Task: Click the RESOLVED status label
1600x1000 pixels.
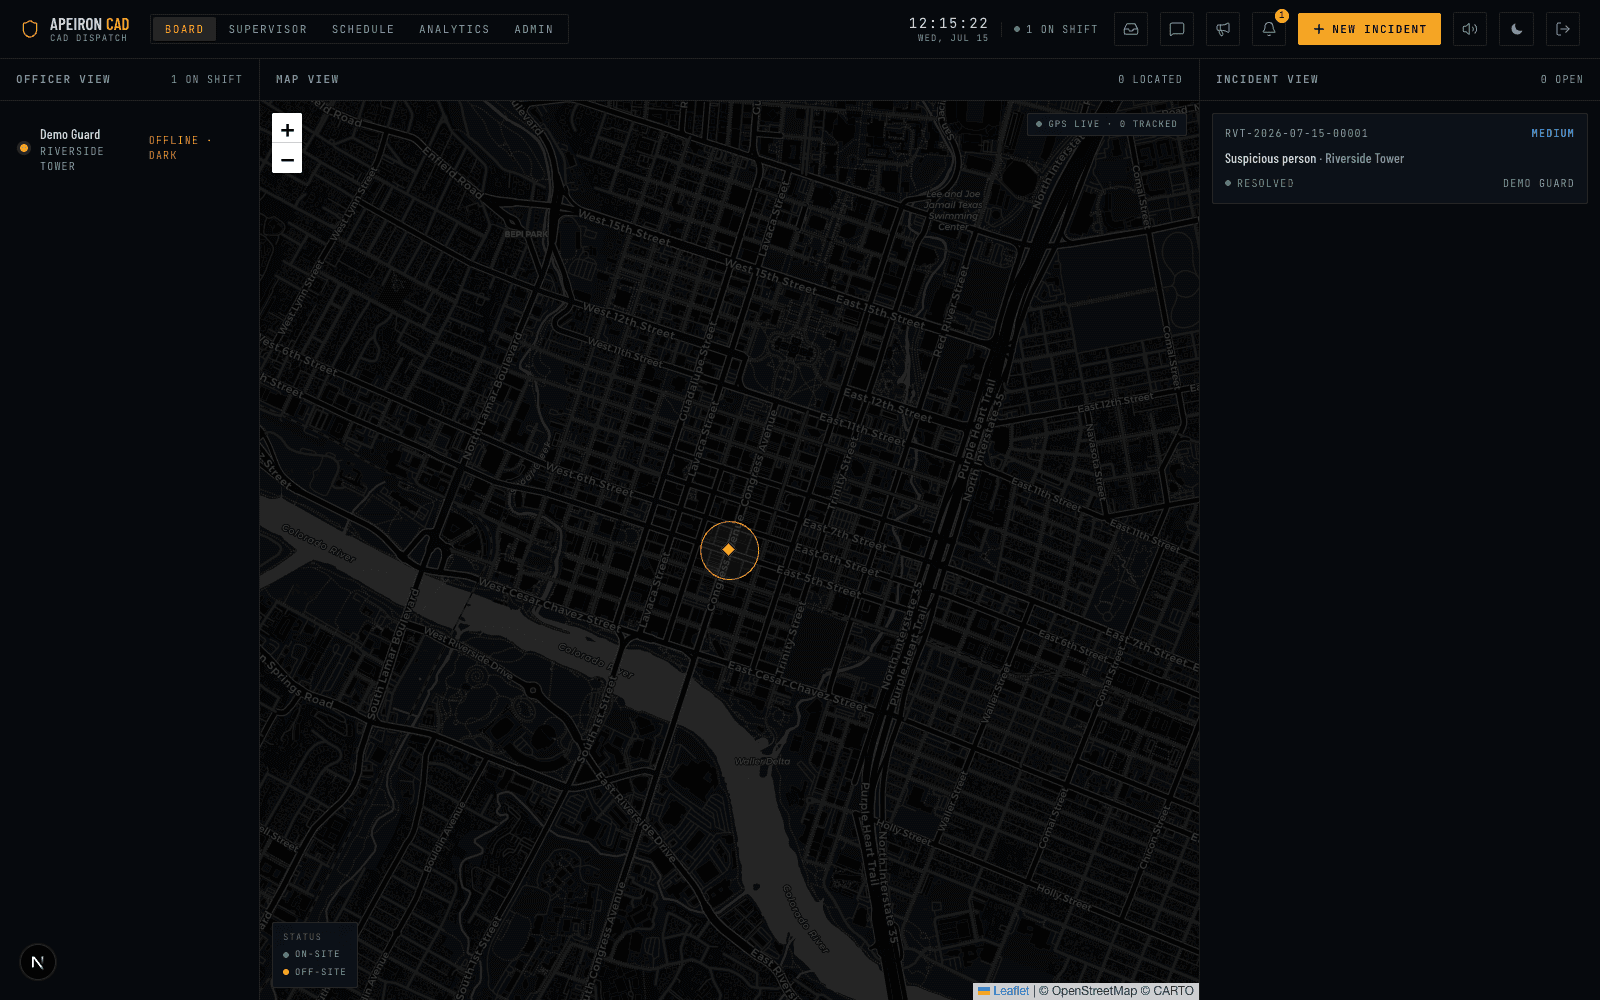Action: tap(1259, 183)
